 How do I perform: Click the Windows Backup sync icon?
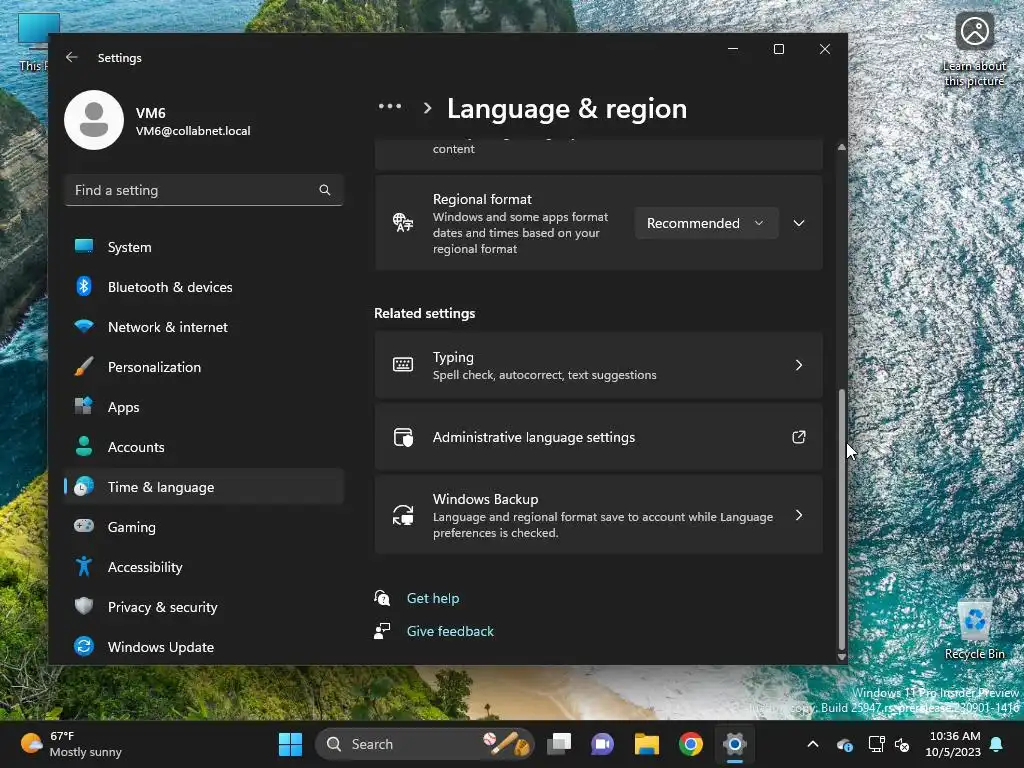[x=403, y=515]
